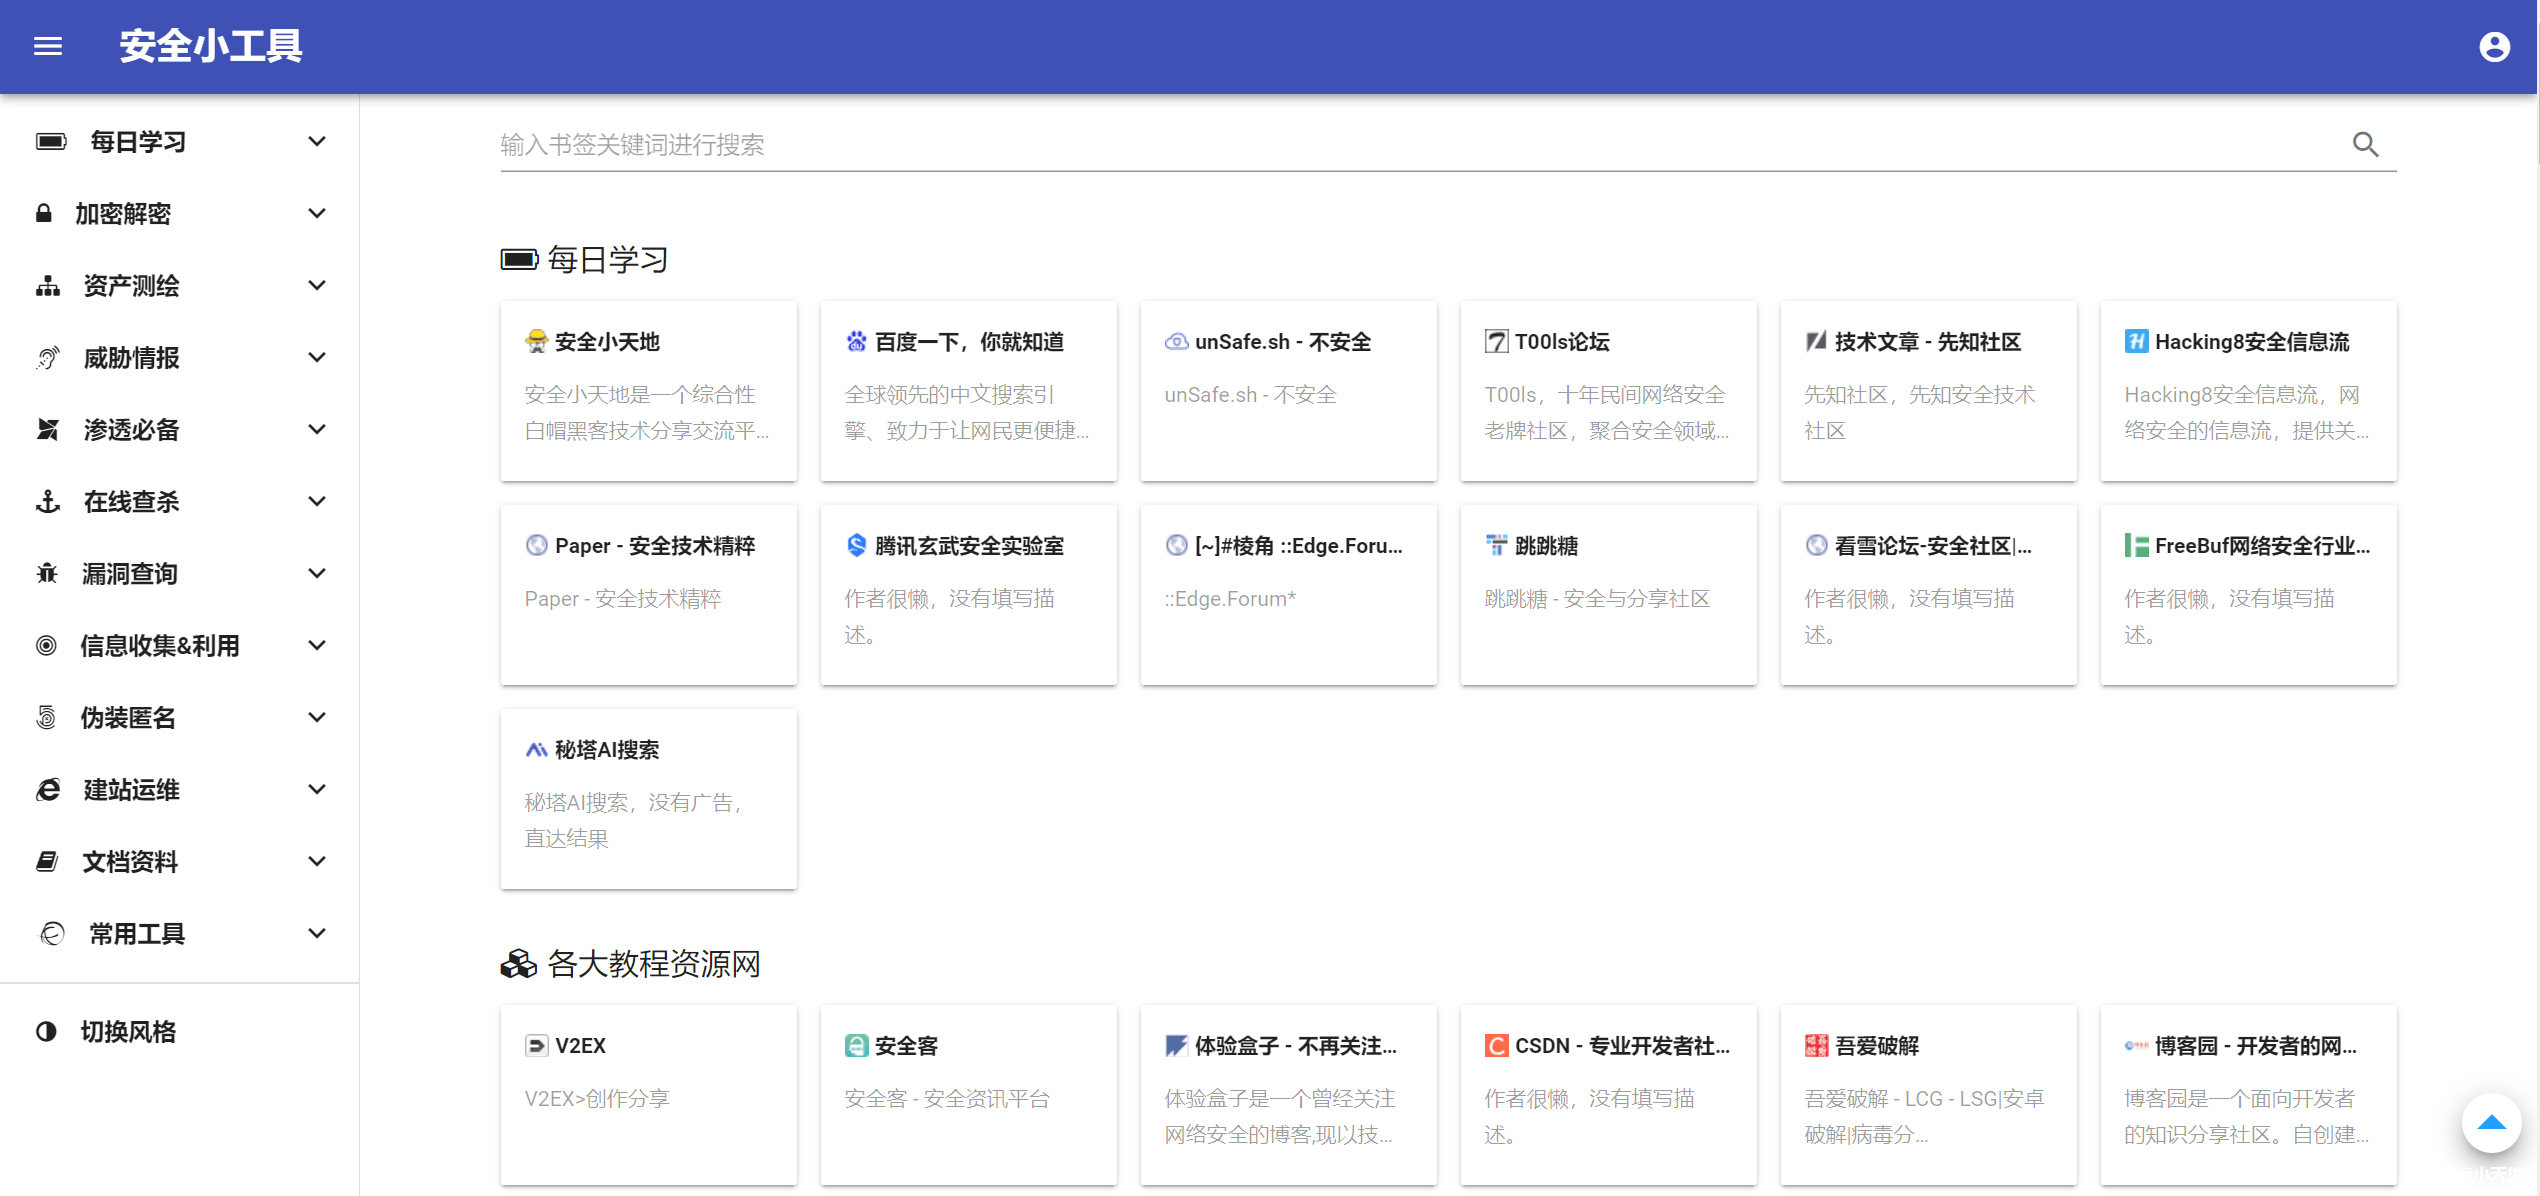Click the back-to-top floating button
Viewport: 2540px width, 1196px height.
point(2492,1123)
